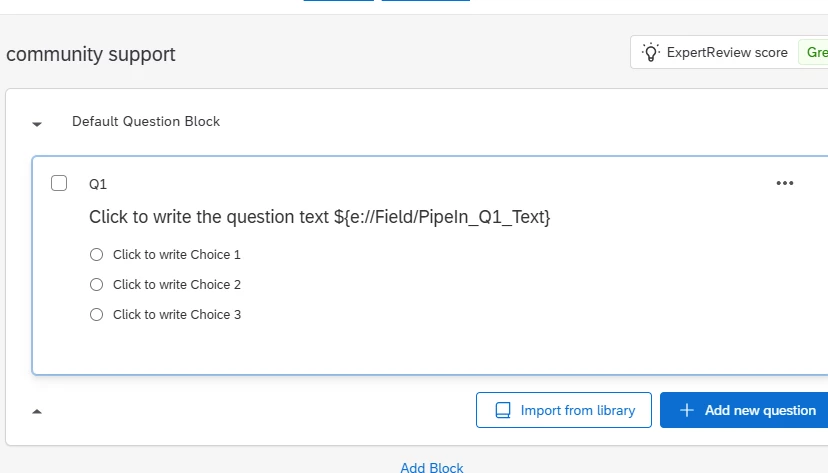Edit the 'Click to write Choice 2' text
The height and width of the screenshot is (473, 828).
(x=177, y=284)
